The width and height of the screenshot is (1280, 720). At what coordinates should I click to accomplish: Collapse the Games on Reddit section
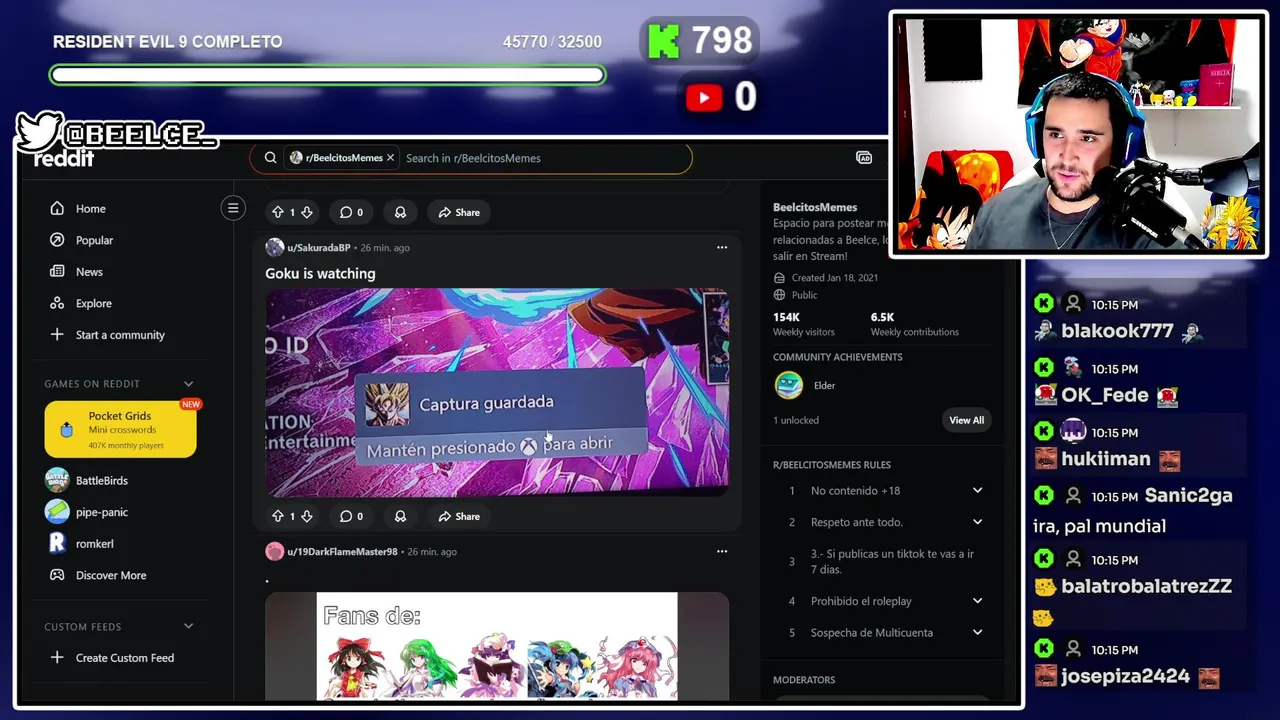[188, 384]
